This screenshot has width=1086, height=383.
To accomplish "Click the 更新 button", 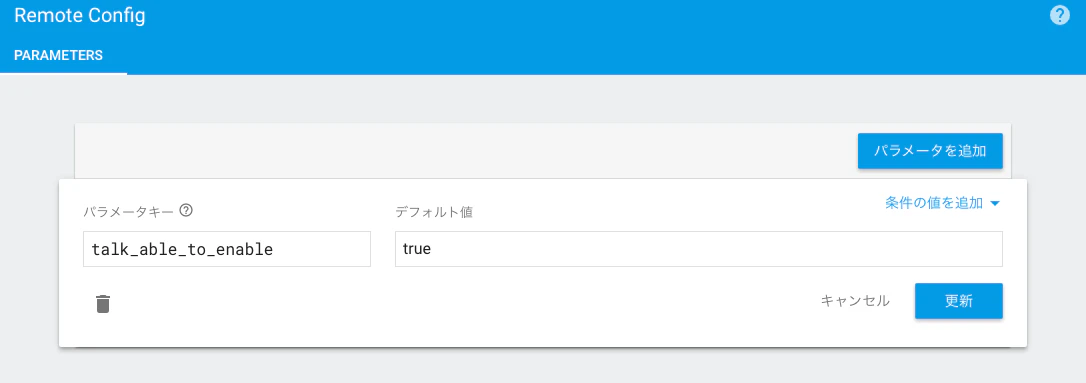I will click(959, 301).
